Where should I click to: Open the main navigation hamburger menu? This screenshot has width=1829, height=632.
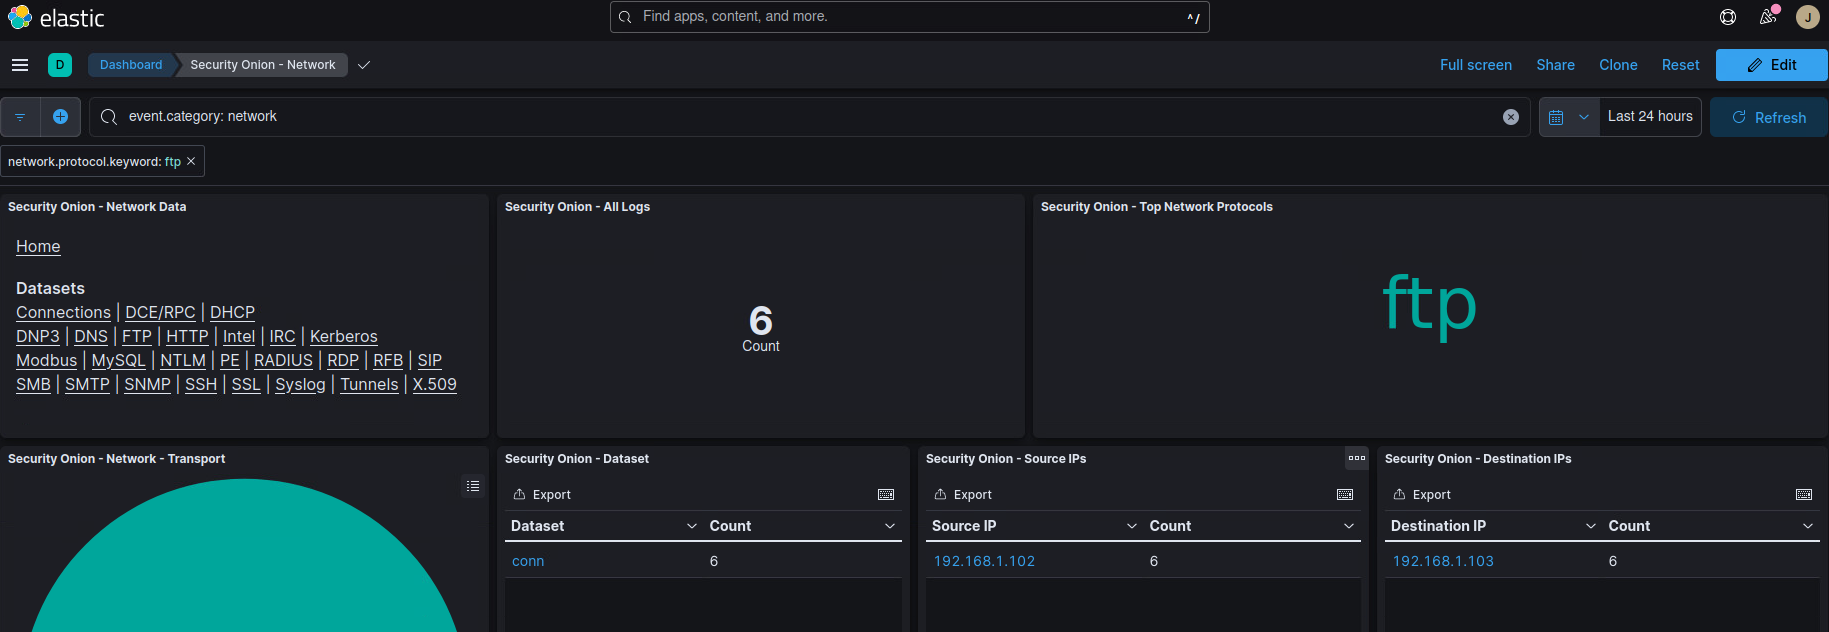(x=20, y=65)
